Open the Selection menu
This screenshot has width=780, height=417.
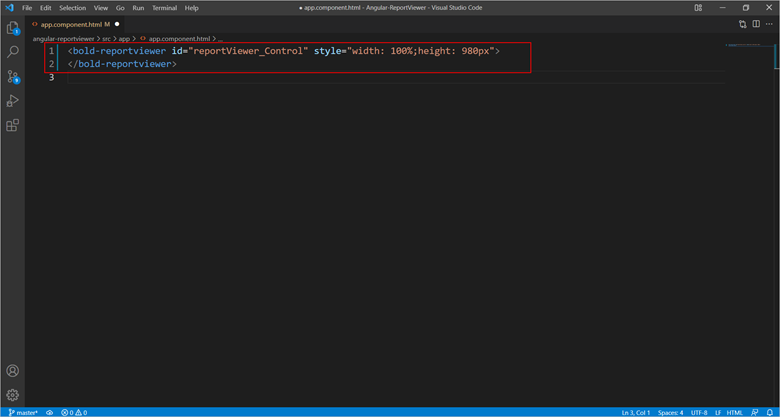click(x=73, y=8)
